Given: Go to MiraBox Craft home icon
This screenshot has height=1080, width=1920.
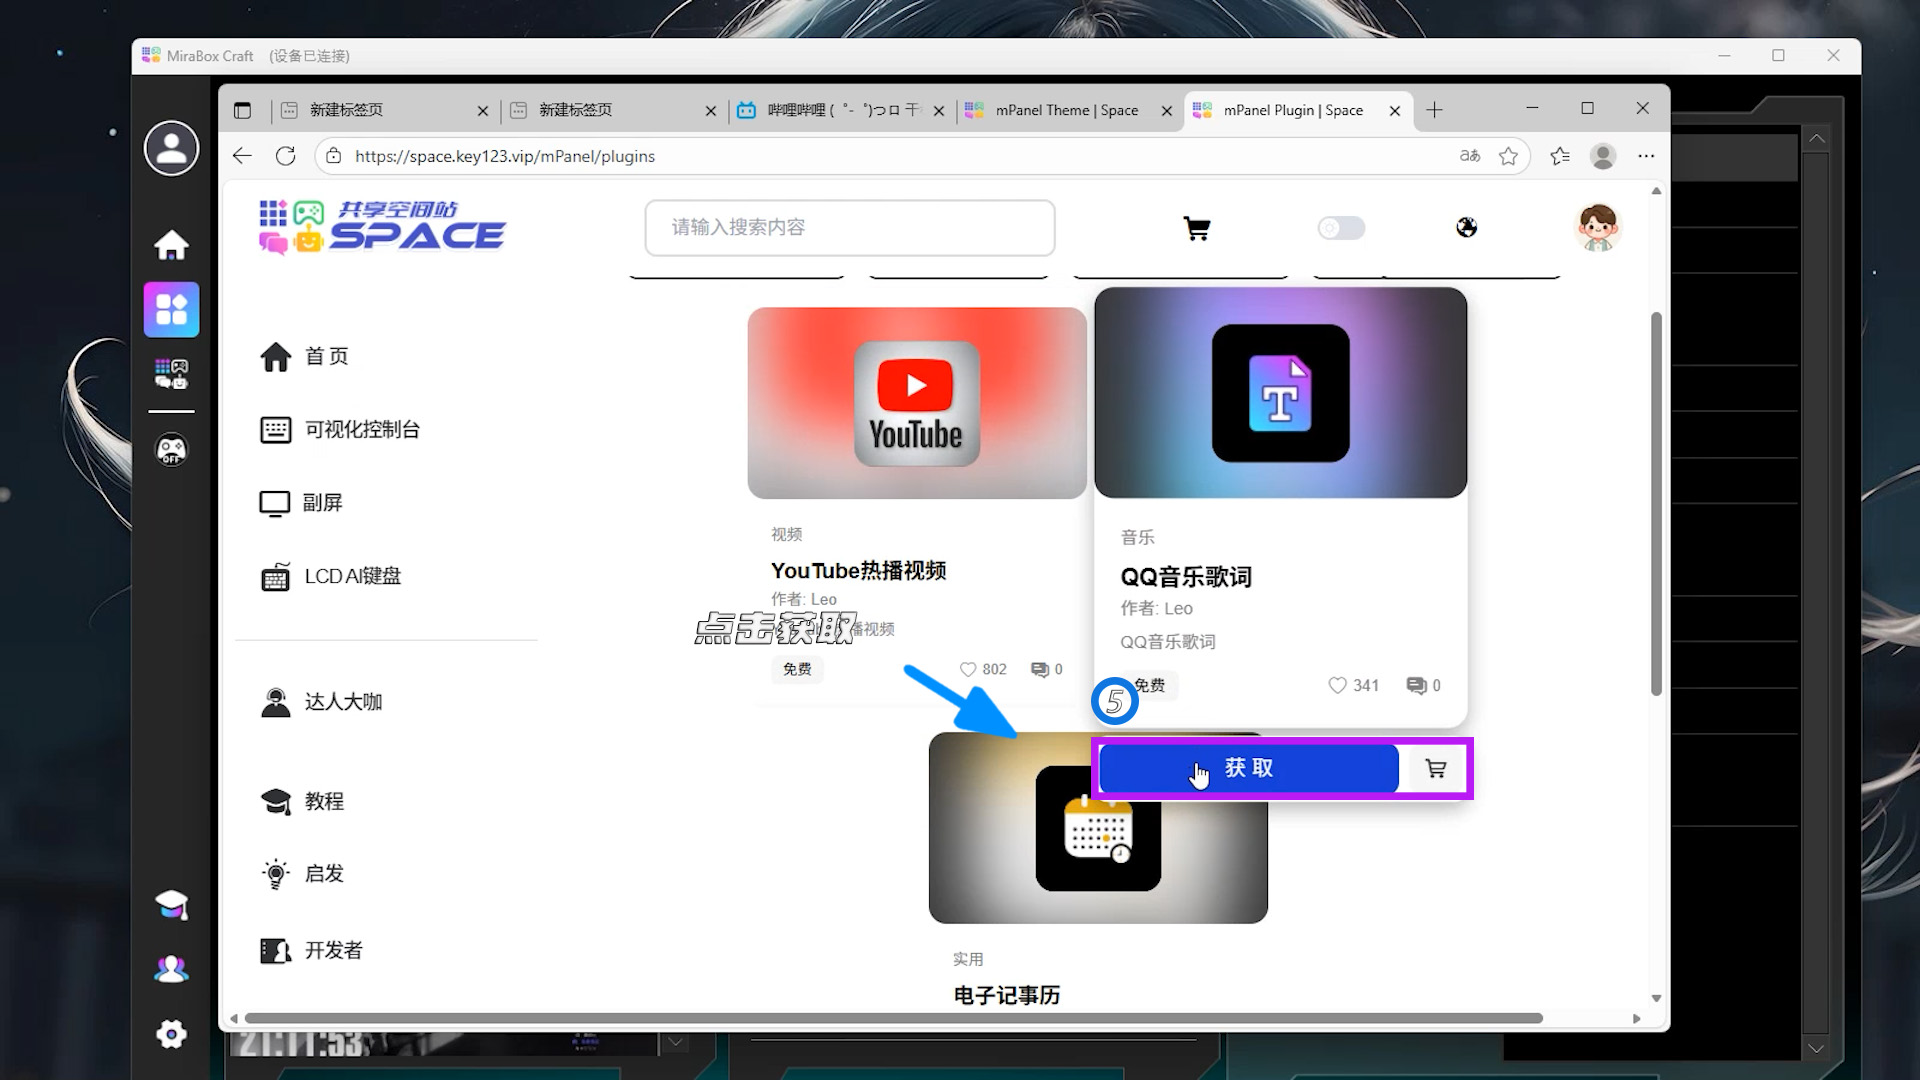Looking at the screenshot, I should tap(171, 245).
